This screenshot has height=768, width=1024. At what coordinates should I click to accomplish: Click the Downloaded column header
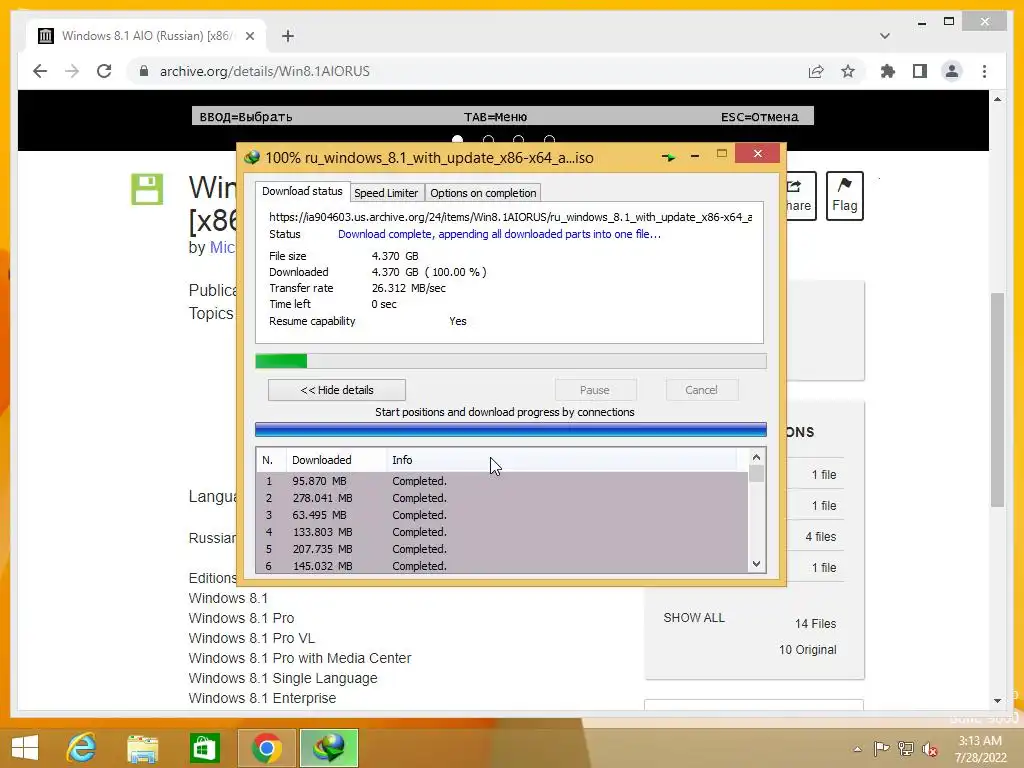point(336,460)
